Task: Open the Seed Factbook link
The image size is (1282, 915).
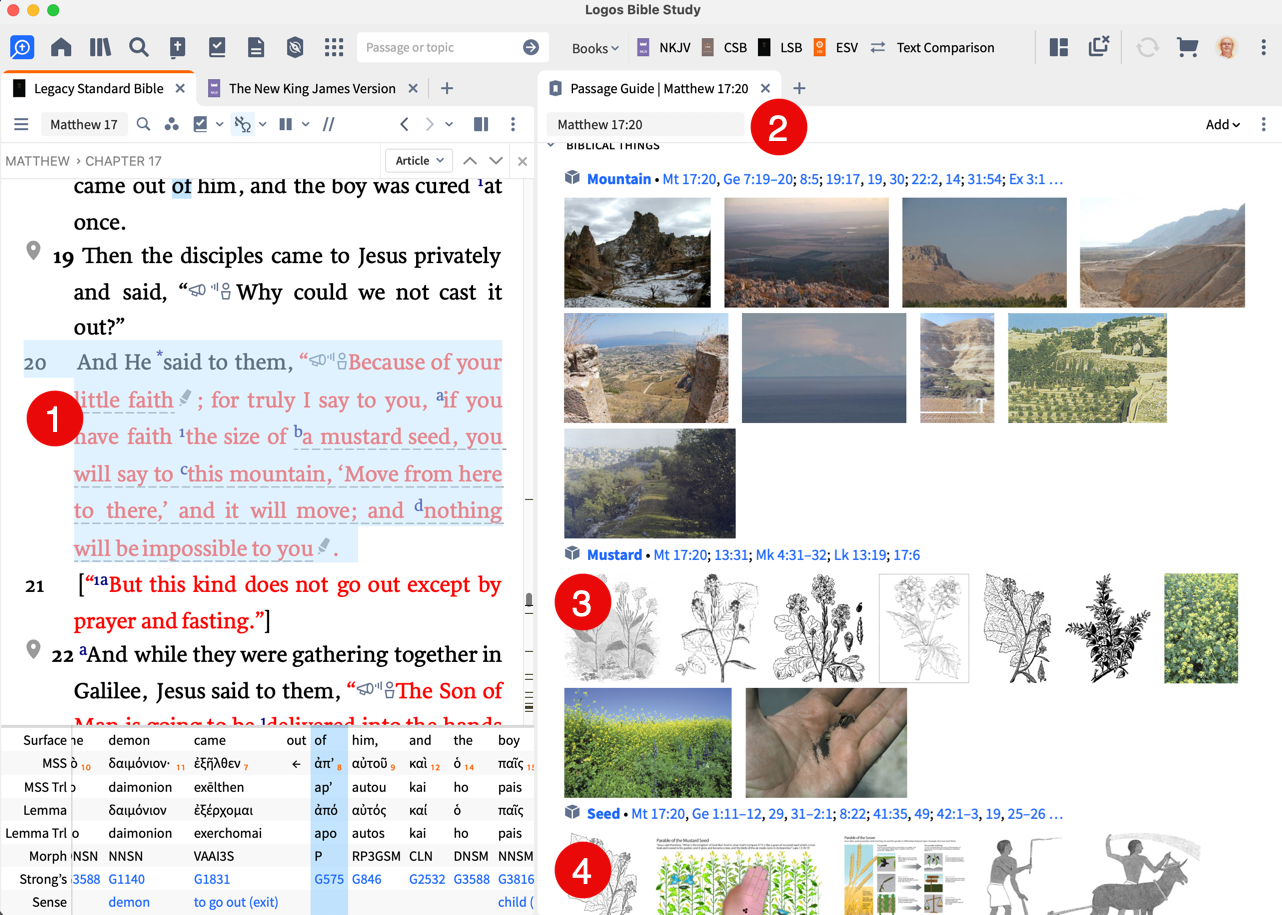Action: point(603,814)
